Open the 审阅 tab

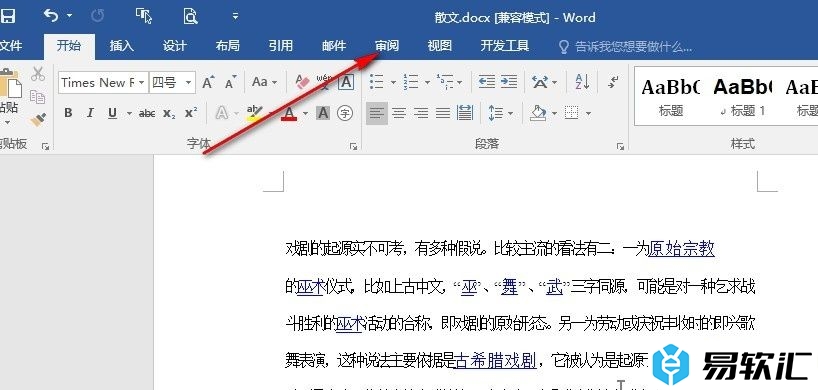(x=387, y=46)
